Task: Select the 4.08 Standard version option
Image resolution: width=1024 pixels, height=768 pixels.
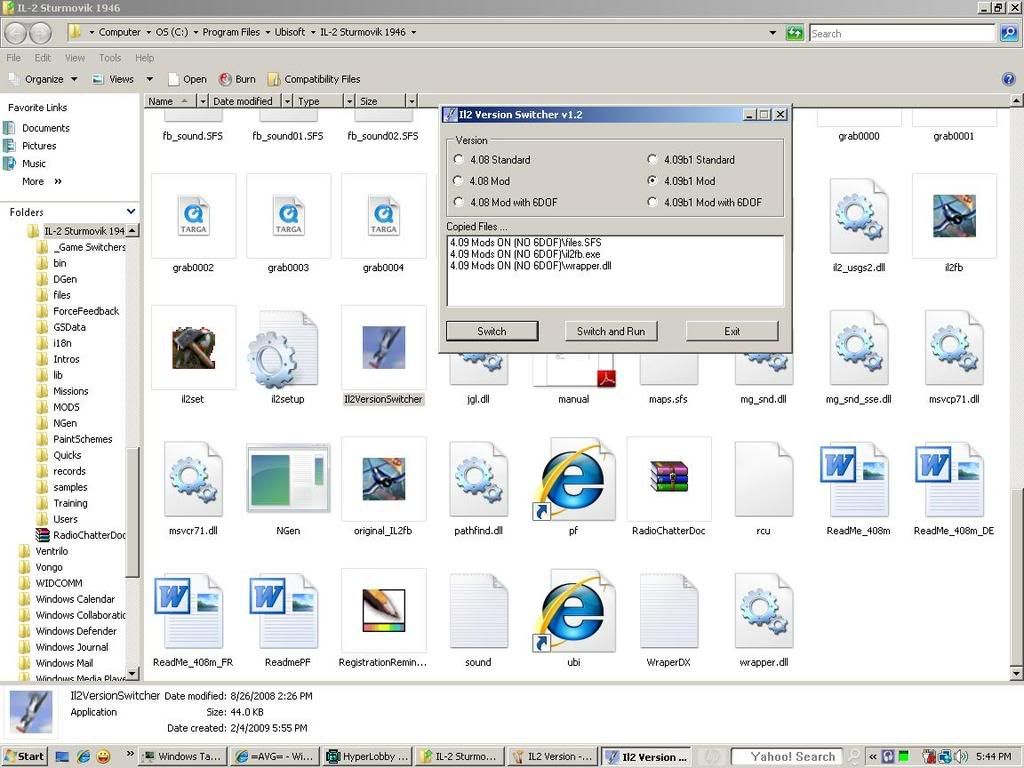Action: click(x=459, y=160)
